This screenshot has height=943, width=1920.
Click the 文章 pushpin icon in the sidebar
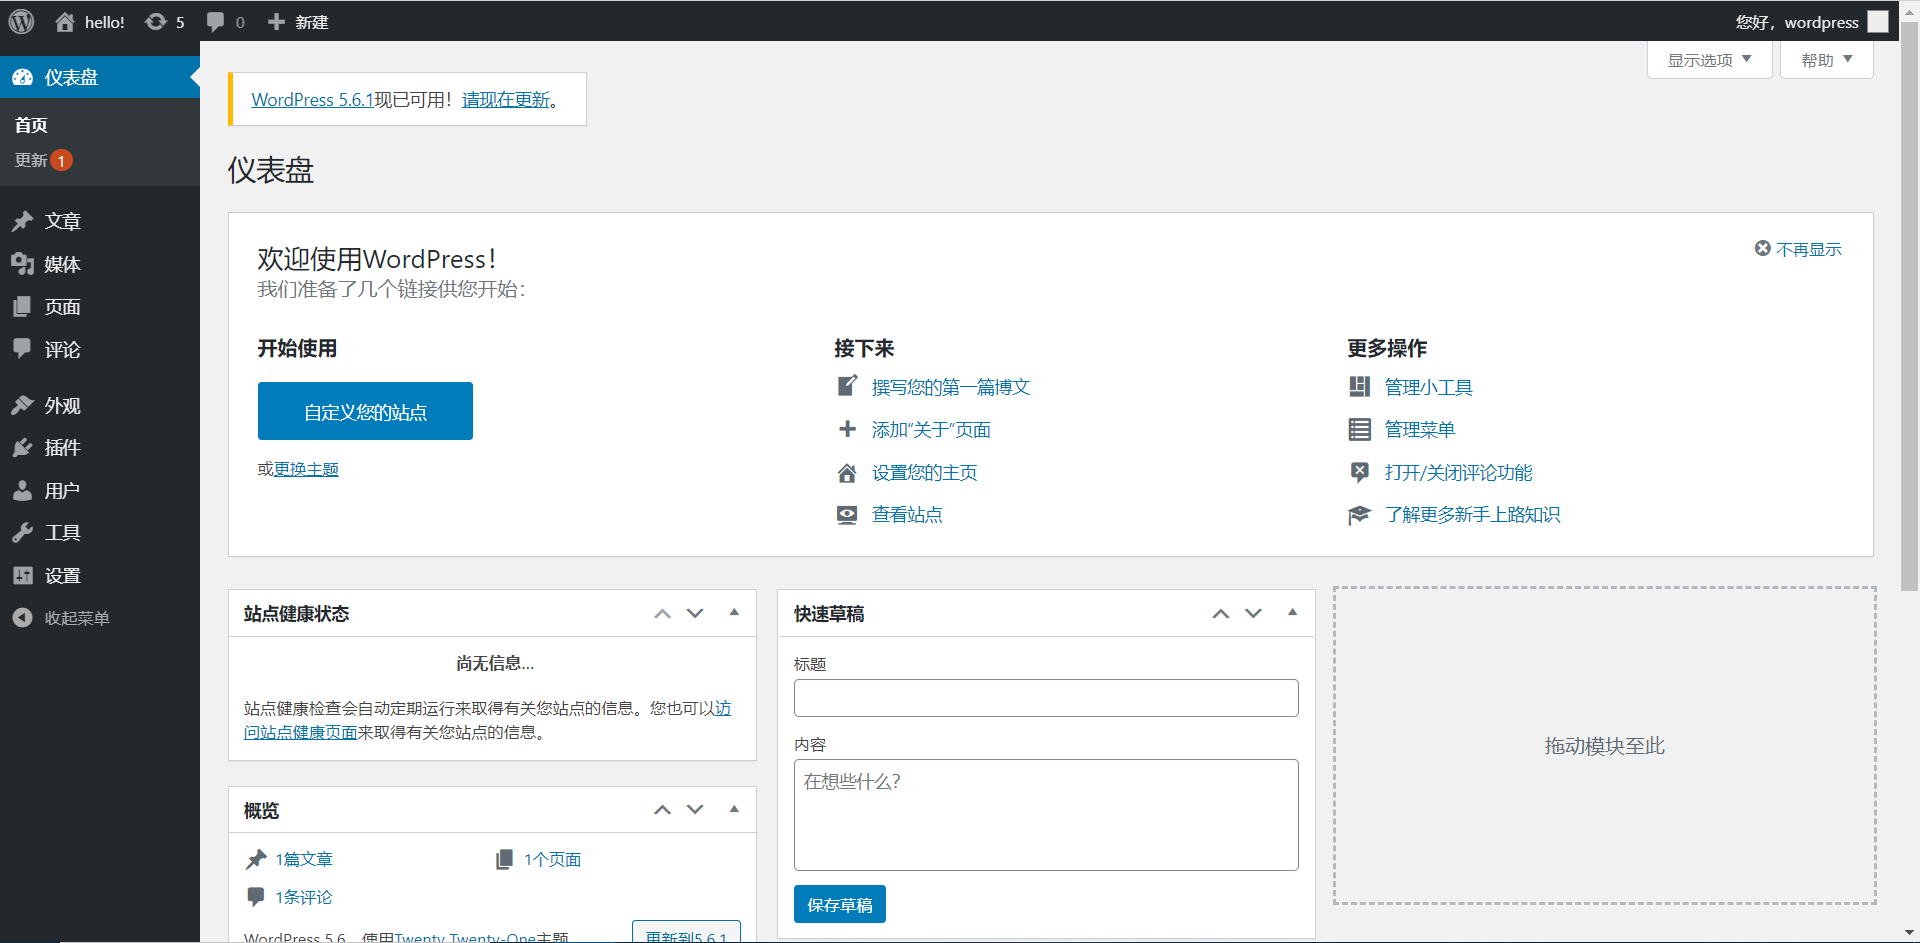(x=23, y=221)
